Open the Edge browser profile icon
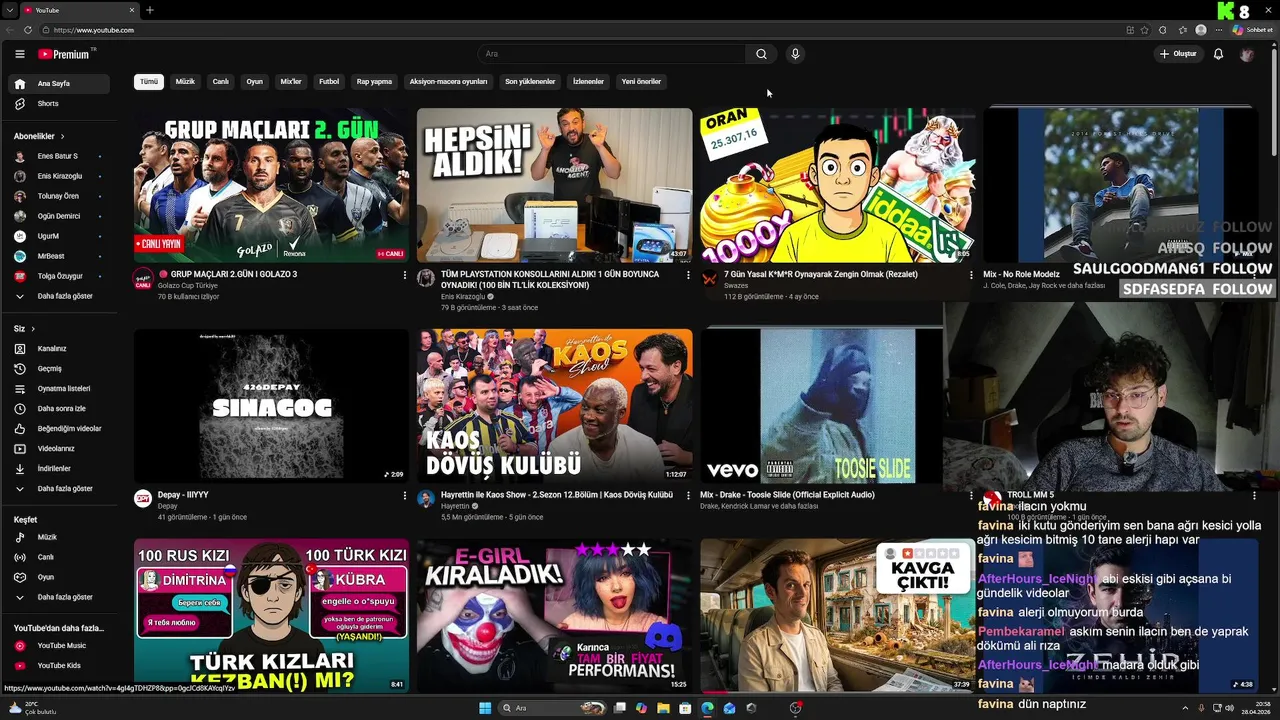The height and width of the screenshot is (720, 1280). pos(1200,30)
